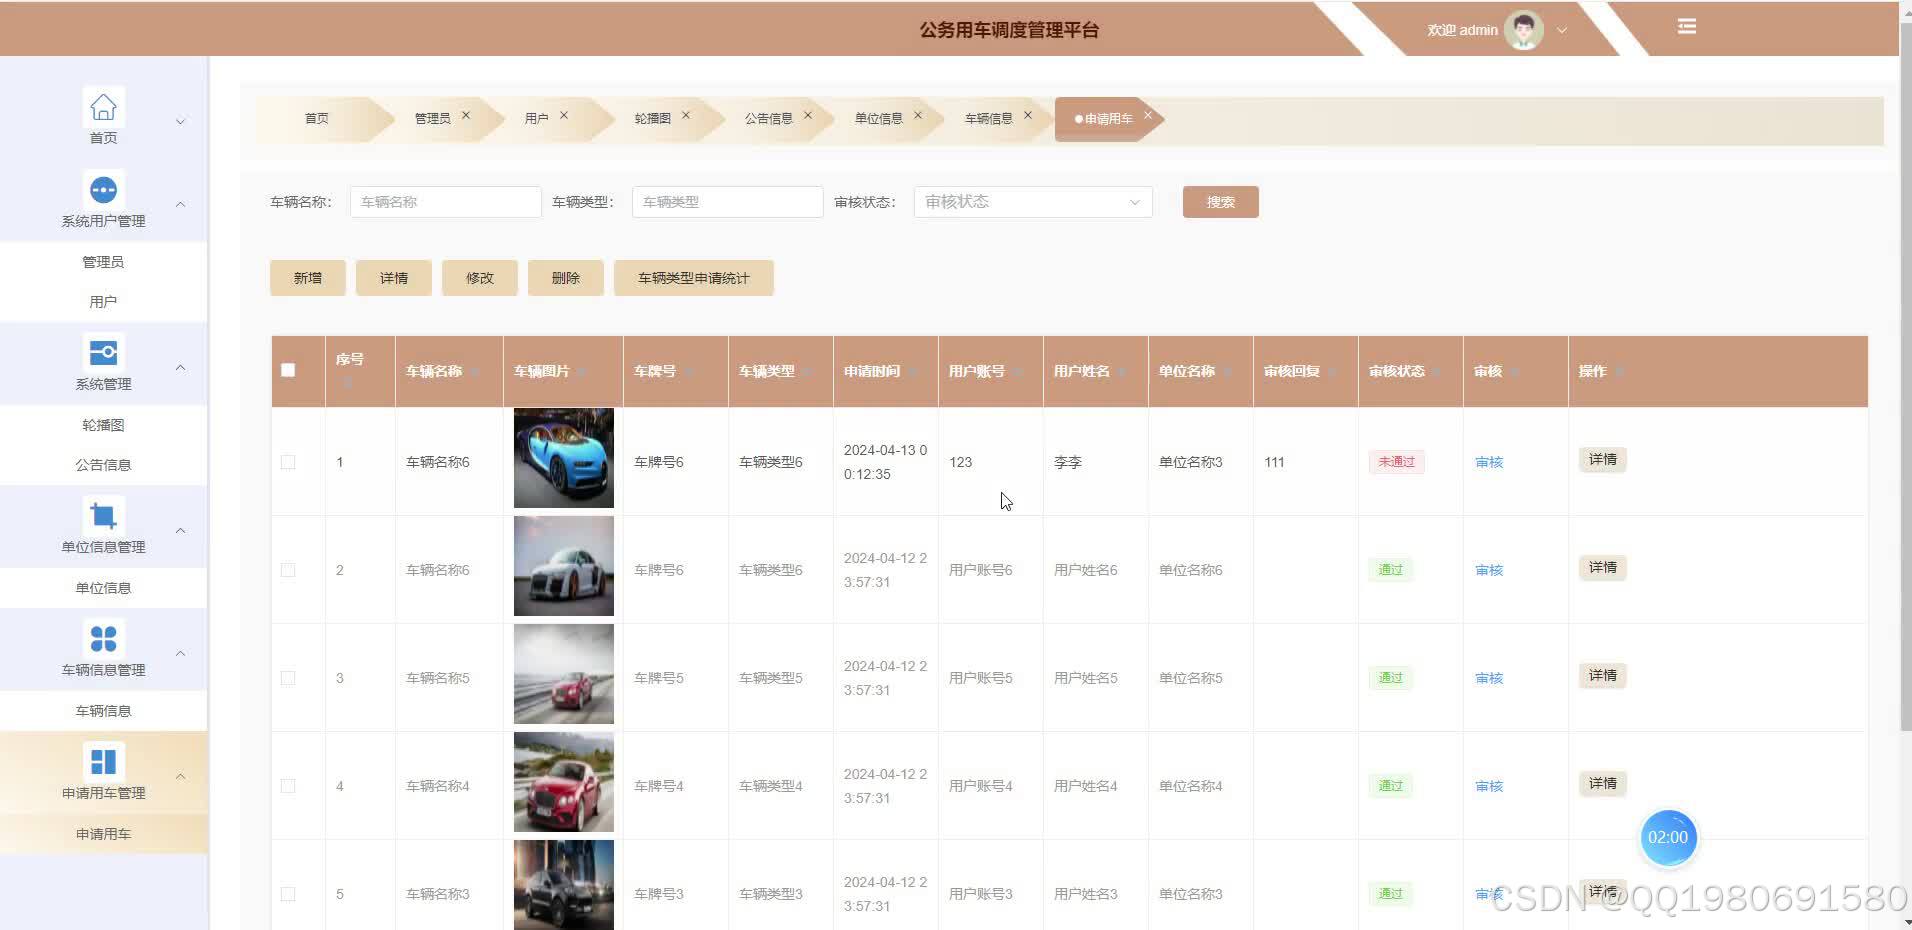
Task: Click the blue 02:00 timer bubble
Action: click(x=1667, y=838)
